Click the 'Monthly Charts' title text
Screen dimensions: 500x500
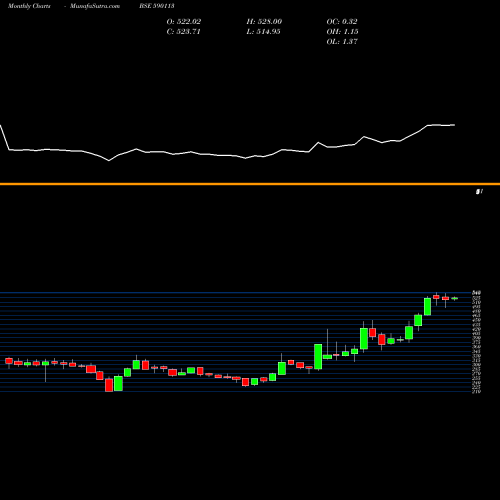tap(29, 6)
